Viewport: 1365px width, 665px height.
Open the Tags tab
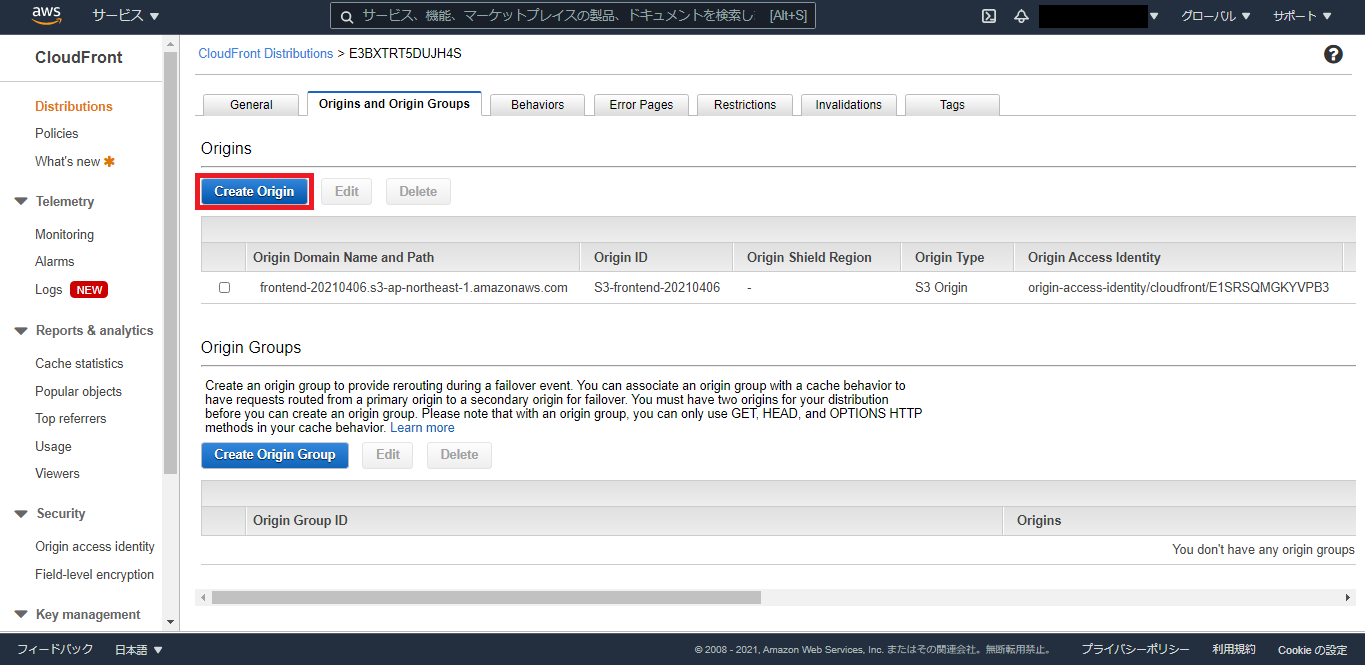tap(952, 105)
